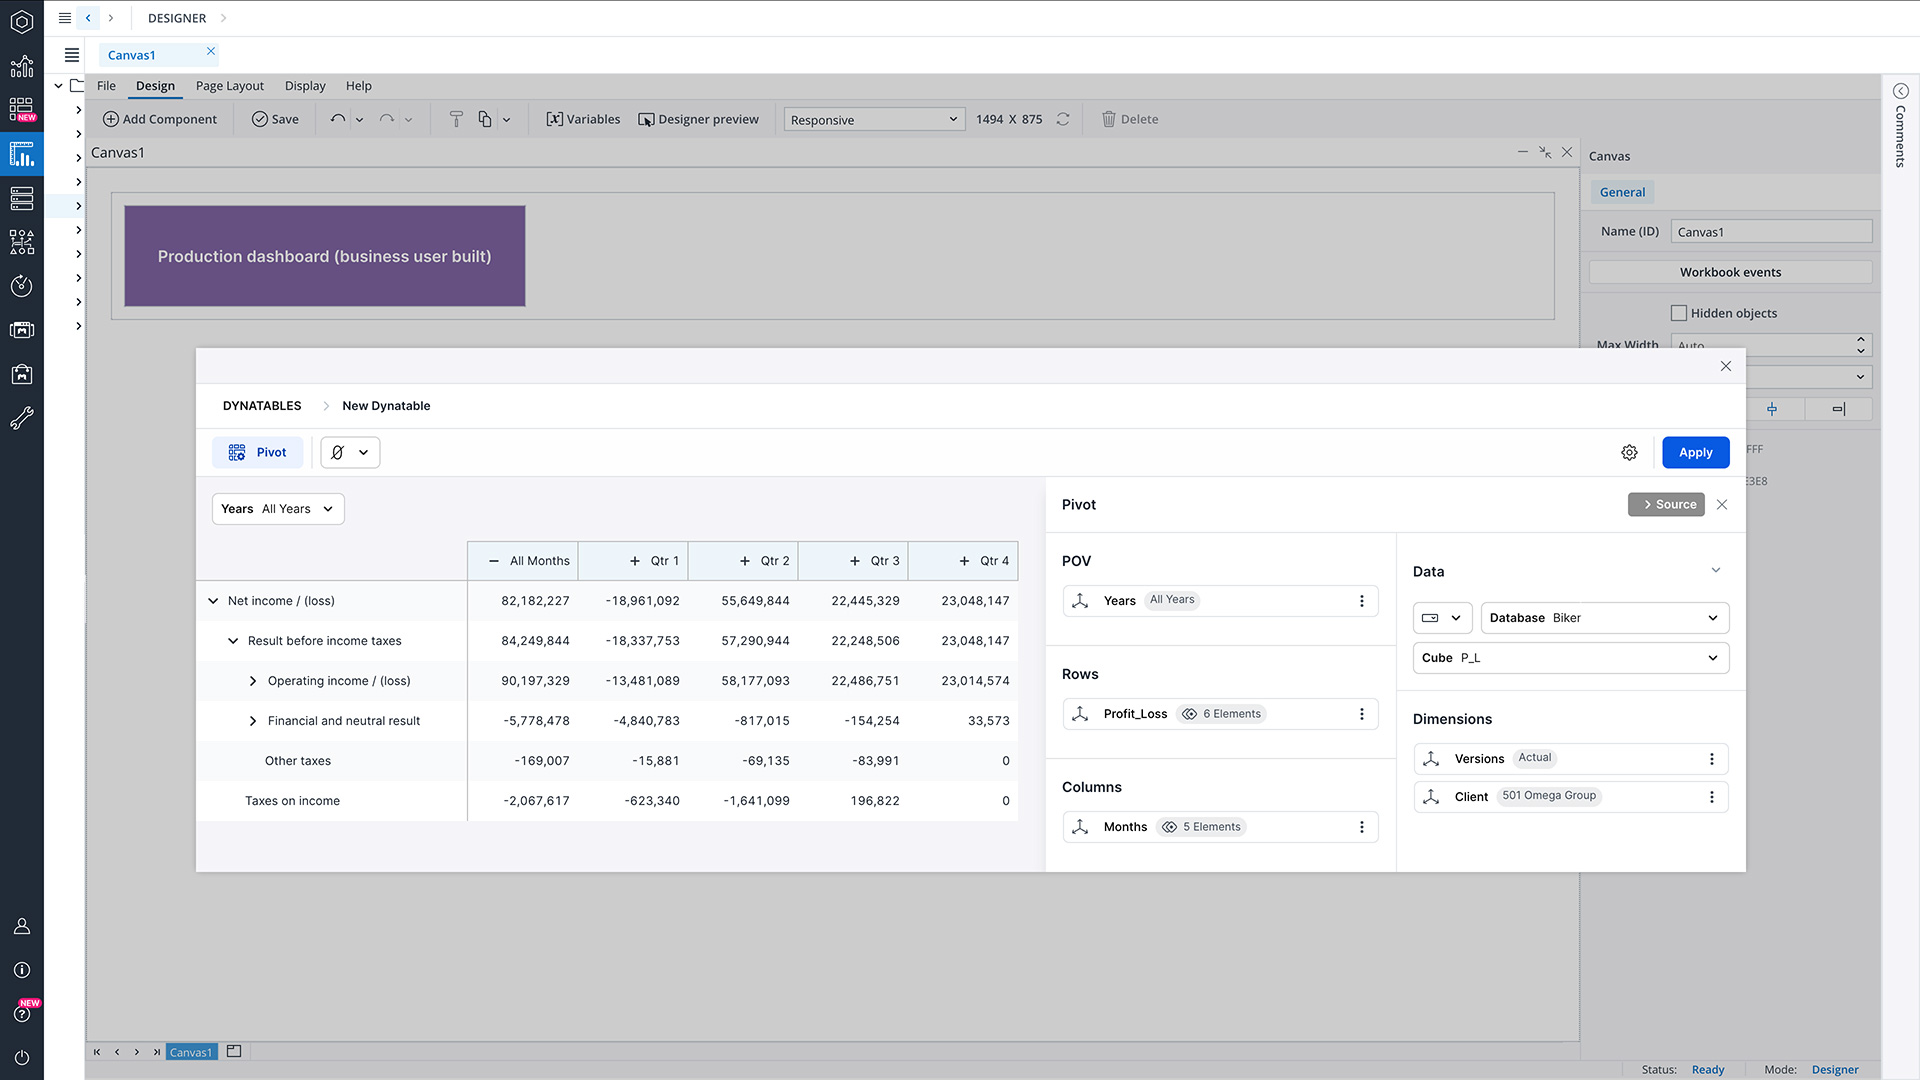The width and height of the screenshot is (1920, 1080).
Task: Click the Undo arrow in the toolbar
Action: 338,119
